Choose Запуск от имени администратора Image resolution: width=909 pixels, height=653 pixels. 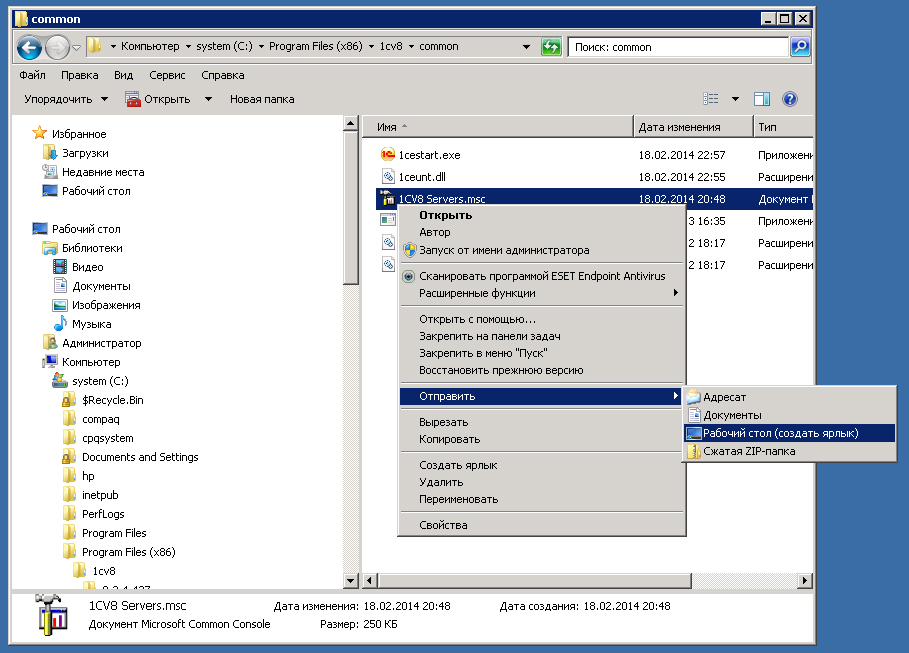pyautogui.click(x=541, y=250)
